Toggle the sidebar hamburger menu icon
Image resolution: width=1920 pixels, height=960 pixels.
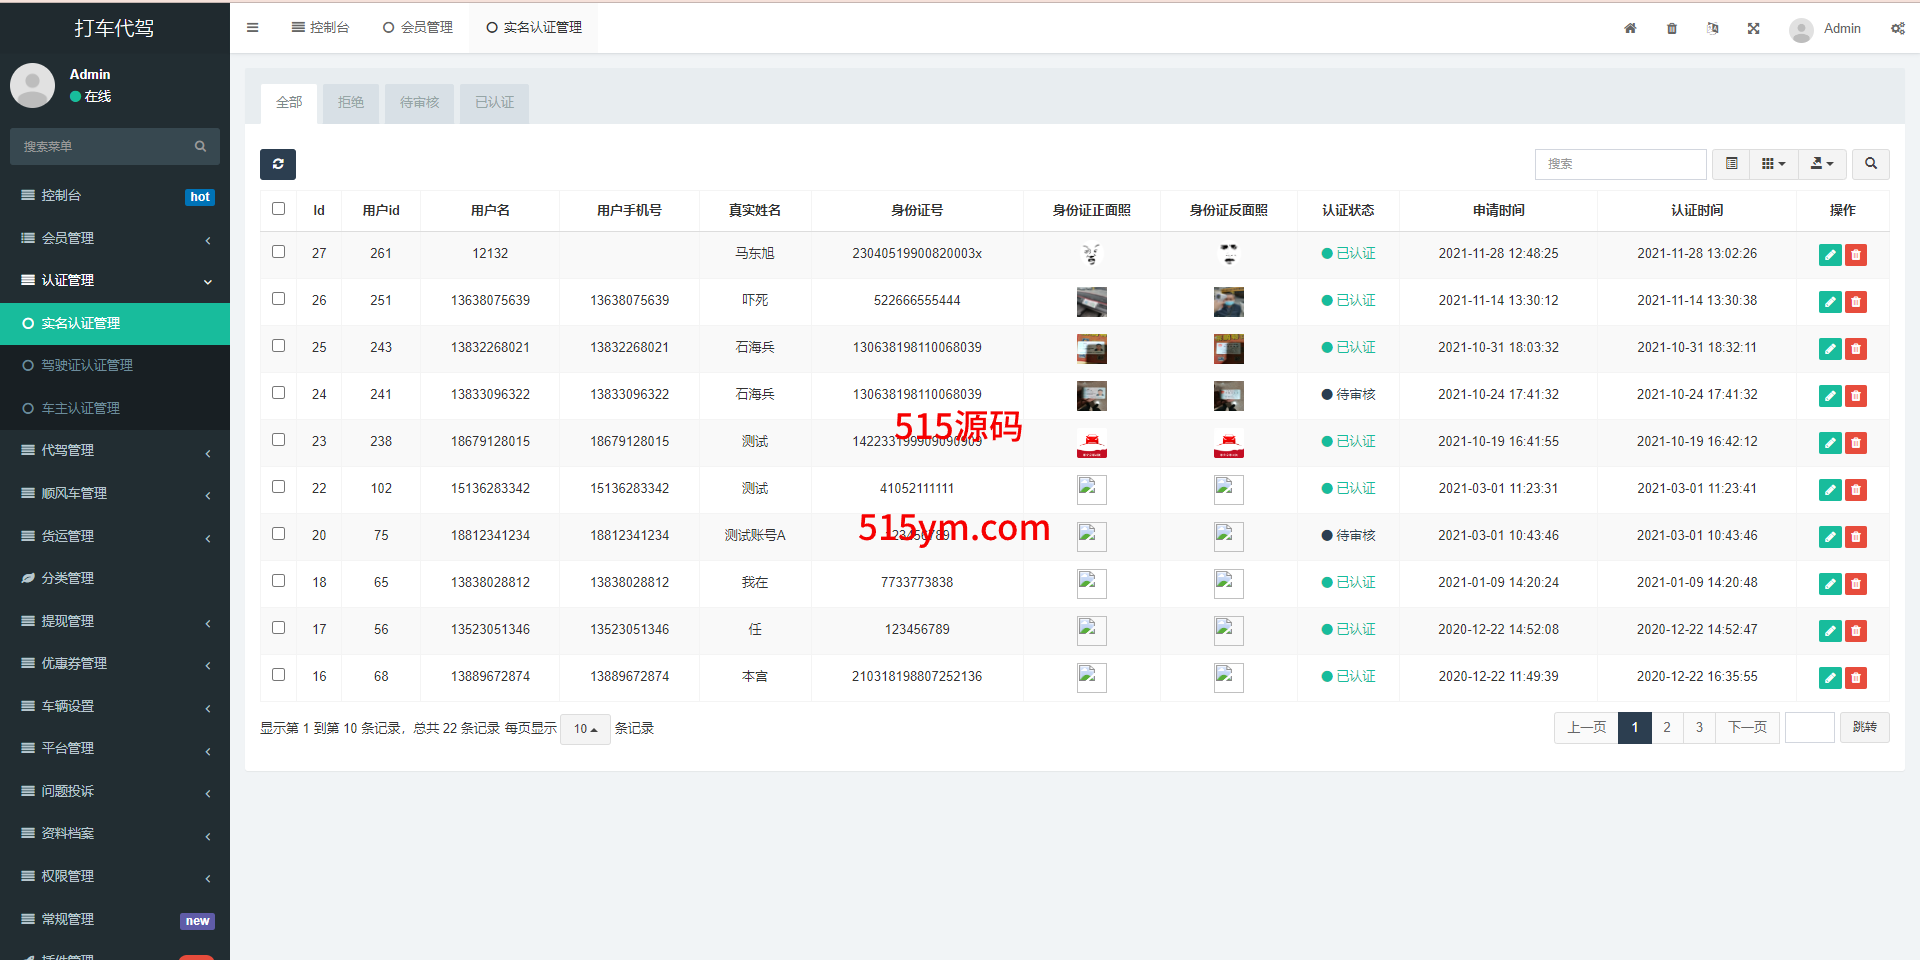point(252,28)
